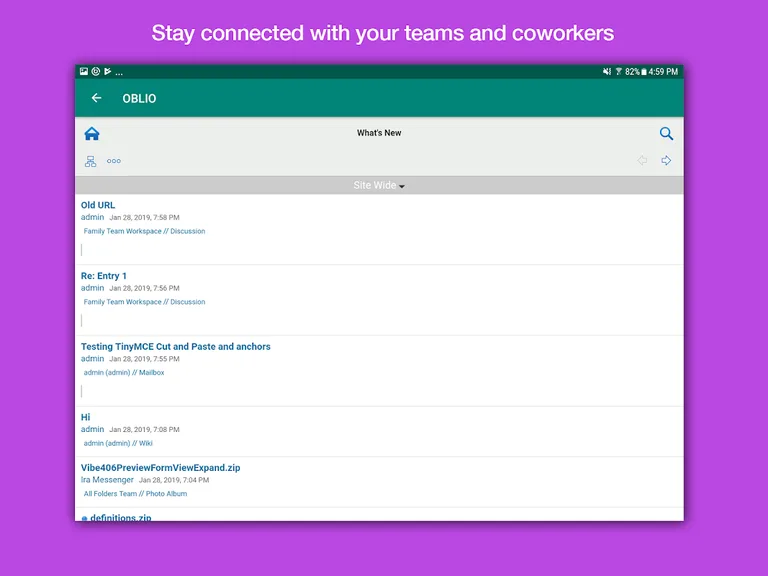Tap the back arrow beside OBLIO
Image resolution: width=768 pixels, height=576 pixels.
point(96,98)
